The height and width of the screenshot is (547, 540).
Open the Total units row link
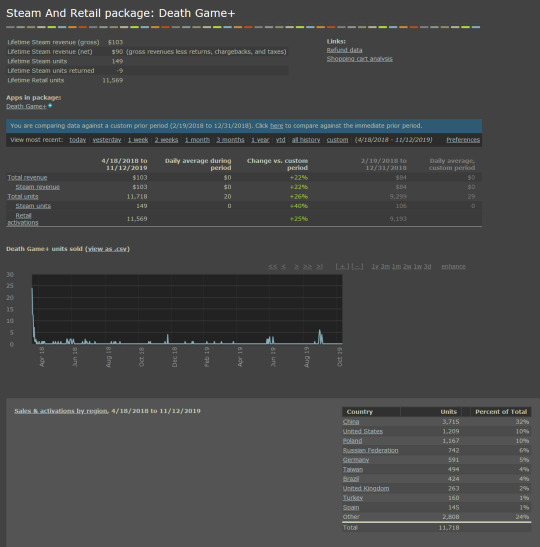(x=23, y=196)
